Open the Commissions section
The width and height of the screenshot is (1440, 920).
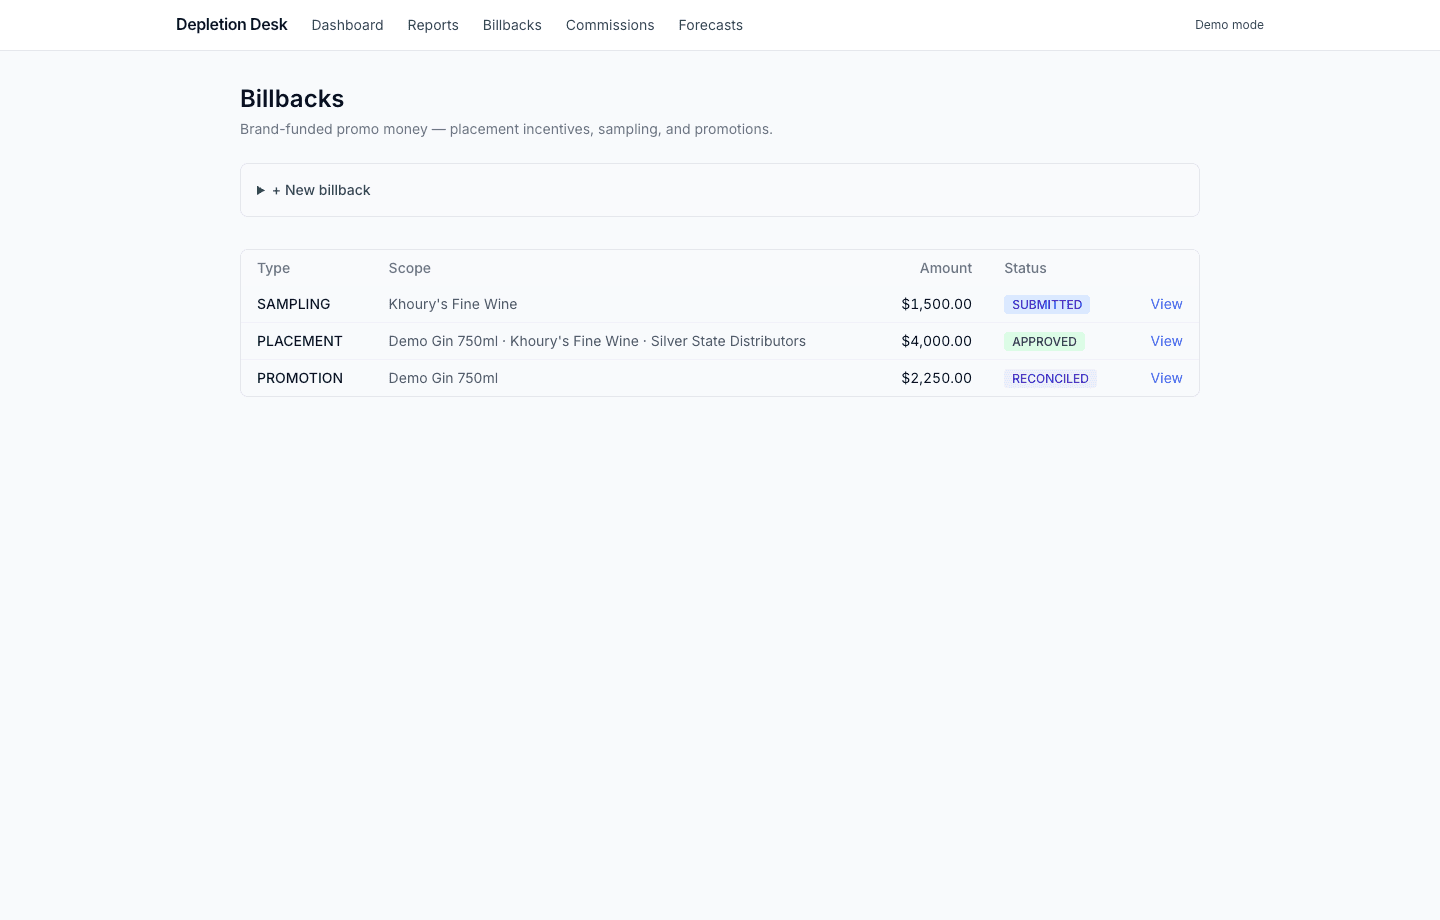(610, 25)
